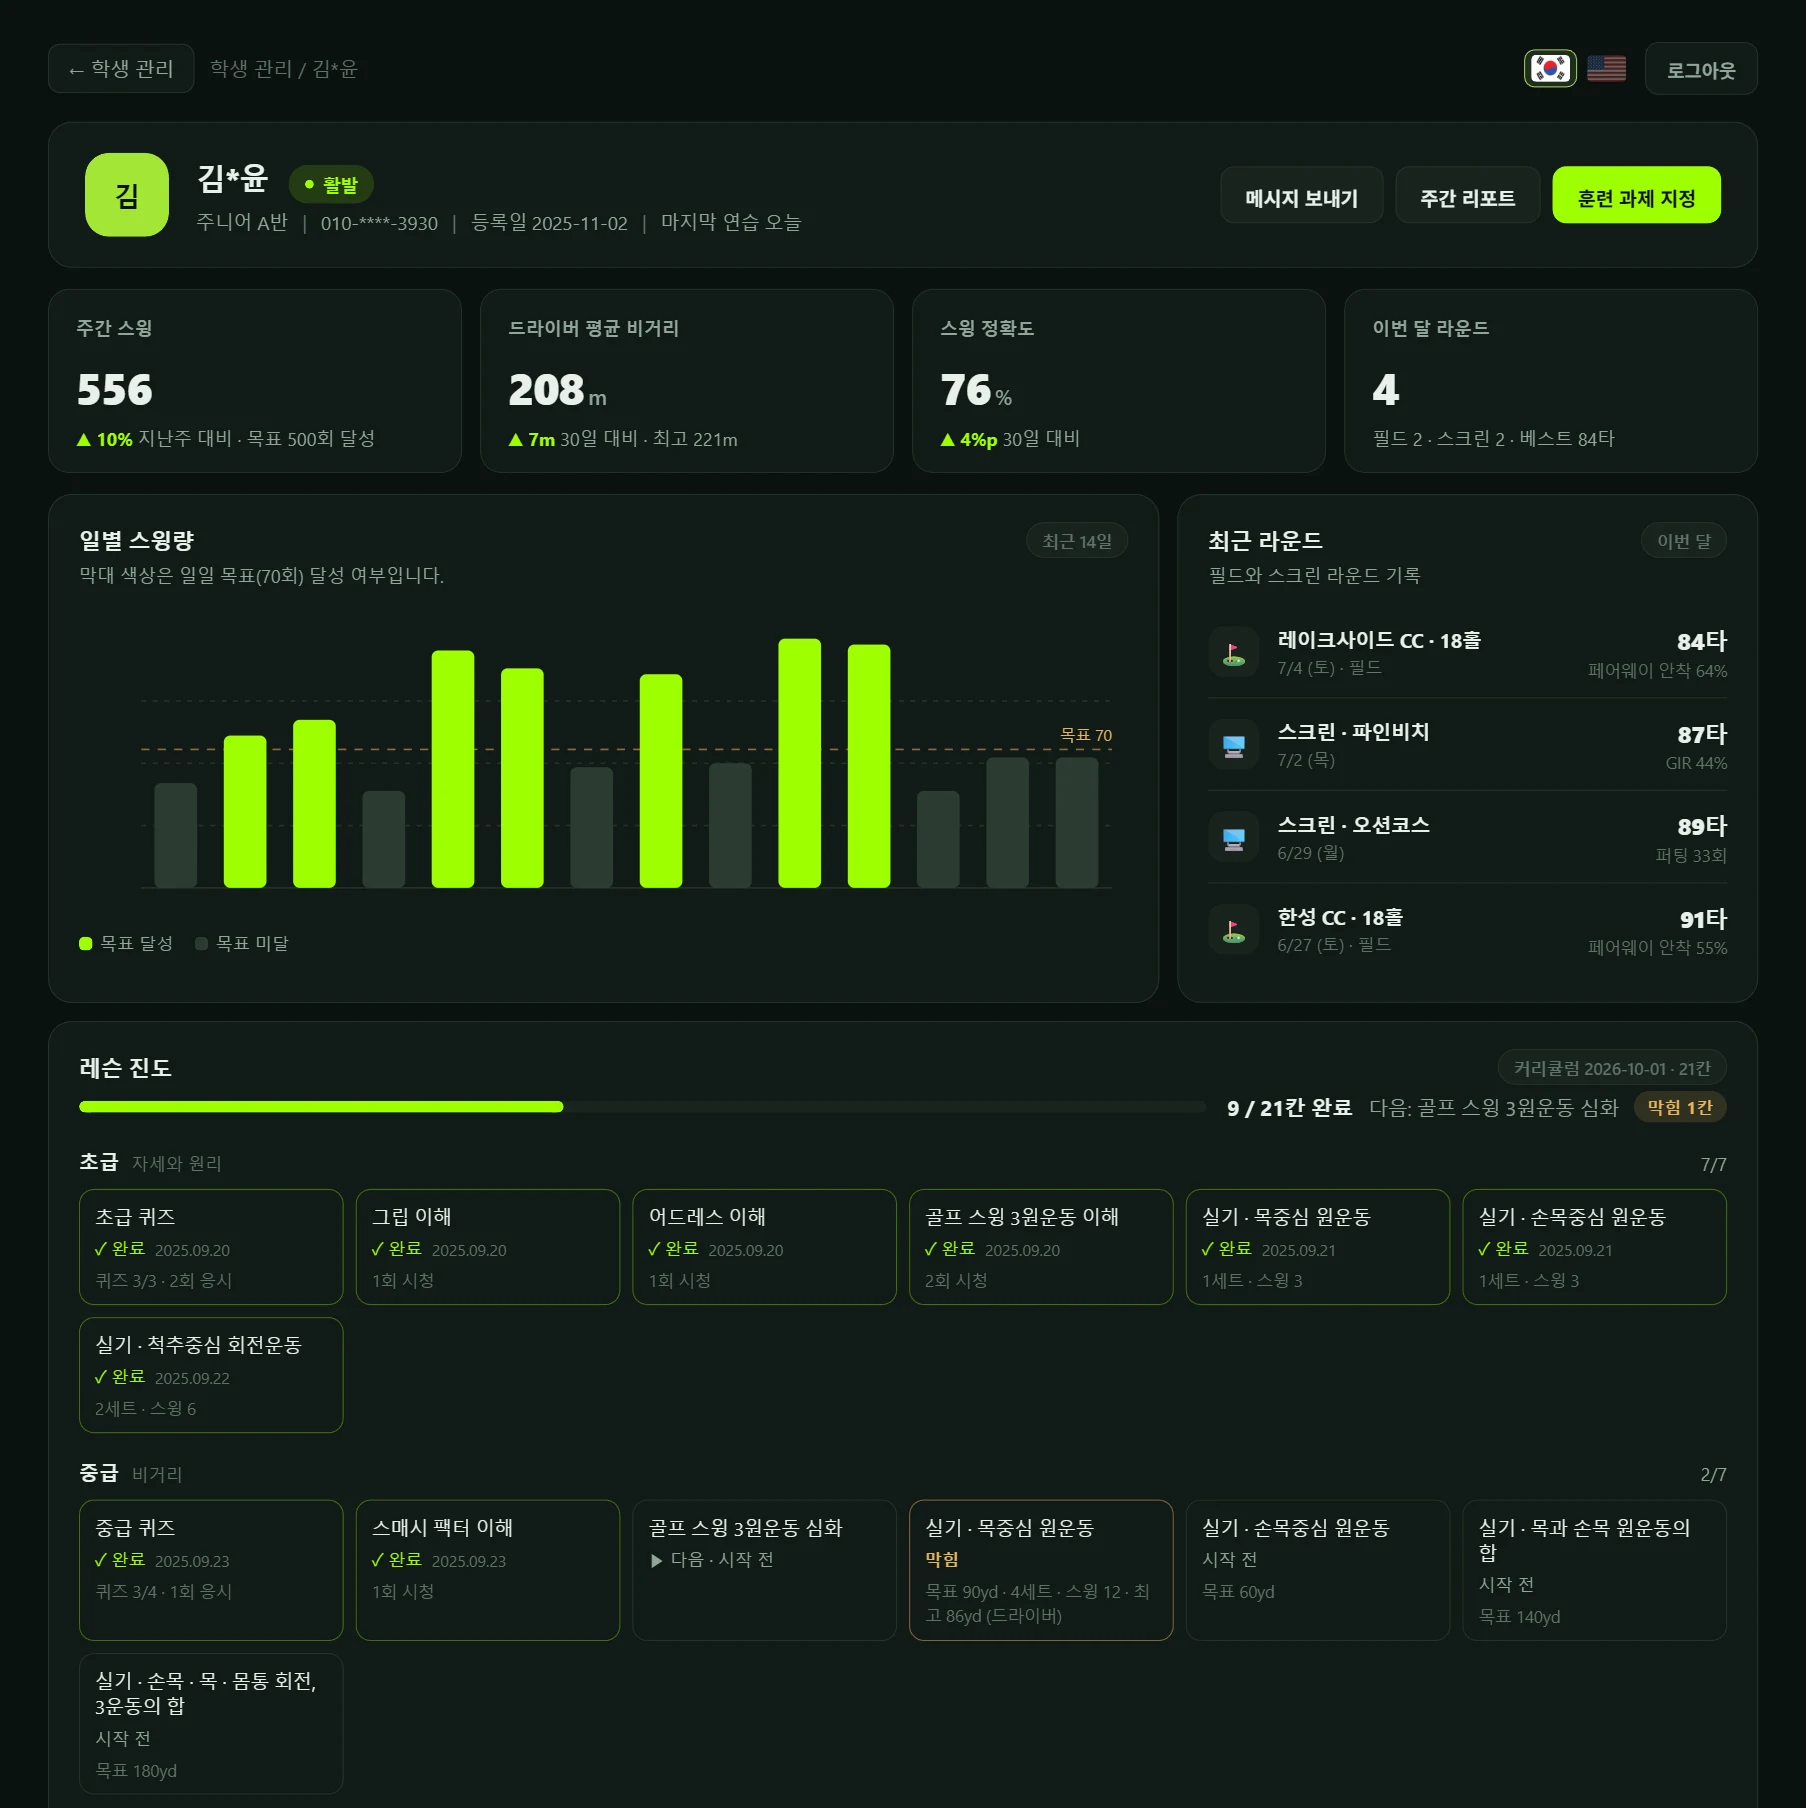Open 실기 · 척추중심 회전운동 card
The image size is (1806, 1808).
(x=211, y=1375)
